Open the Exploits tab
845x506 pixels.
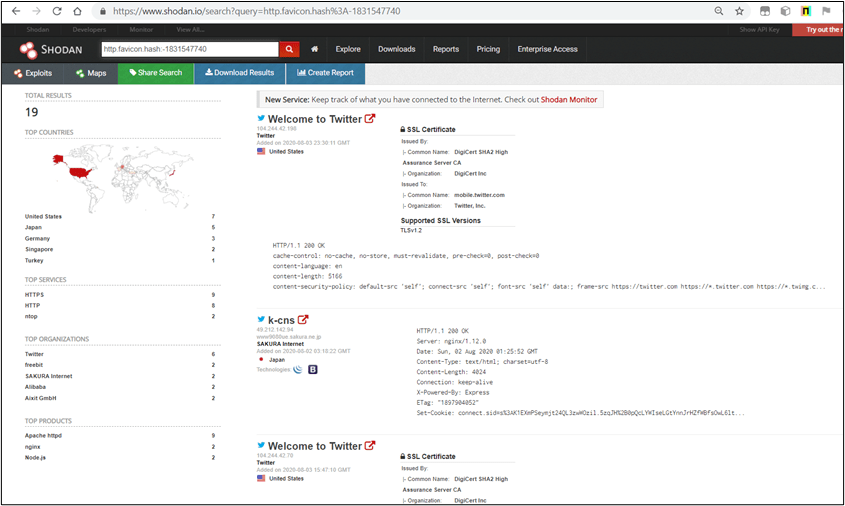tap(33, 73)
